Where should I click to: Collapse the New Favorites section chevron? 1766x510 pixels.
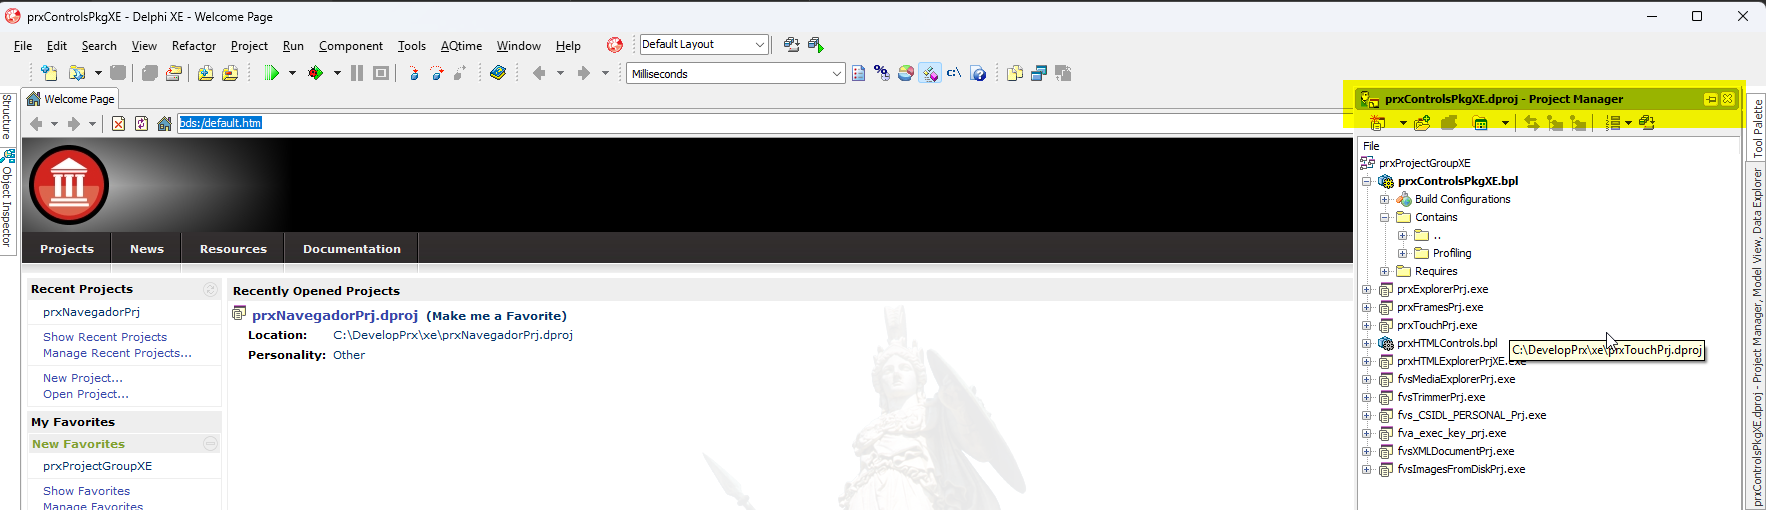point(210,443)
